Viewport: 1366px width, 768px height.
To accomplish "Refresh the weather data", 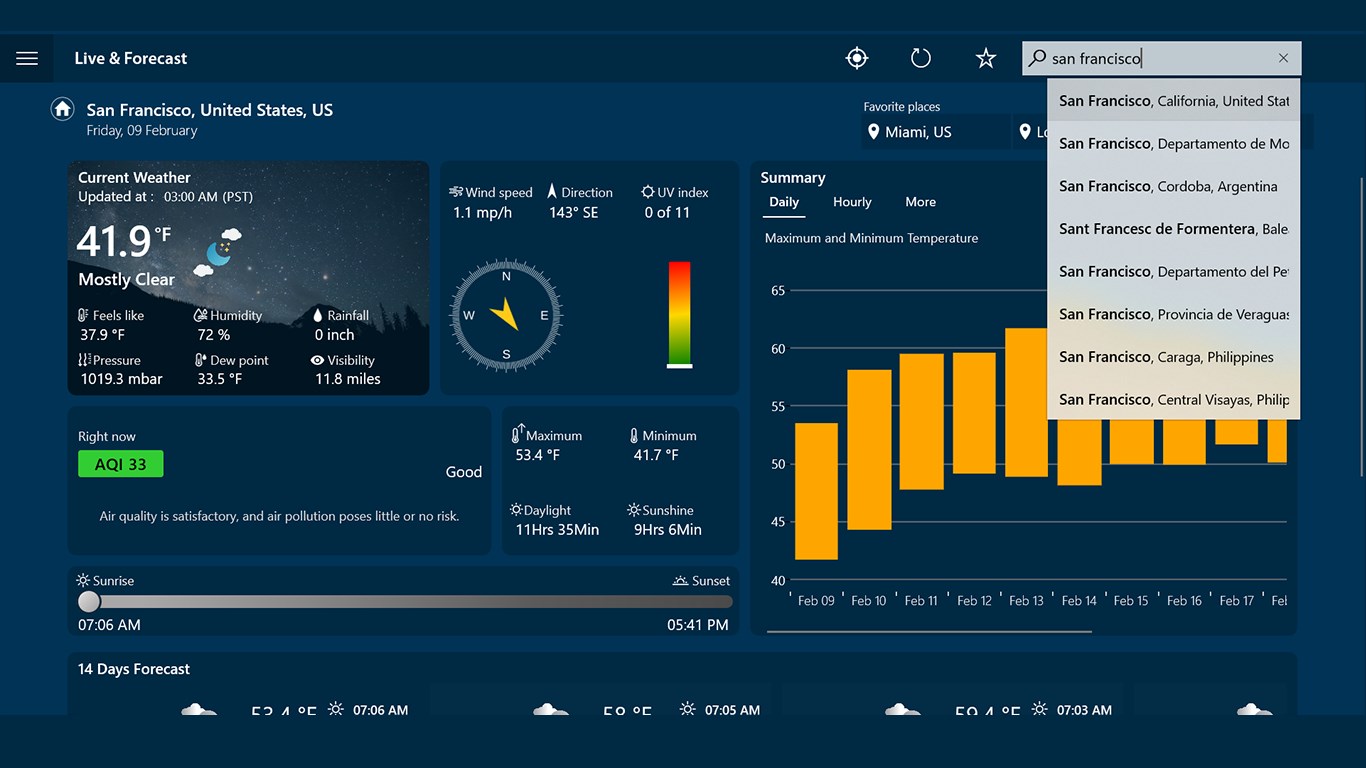I will (920, 57).
